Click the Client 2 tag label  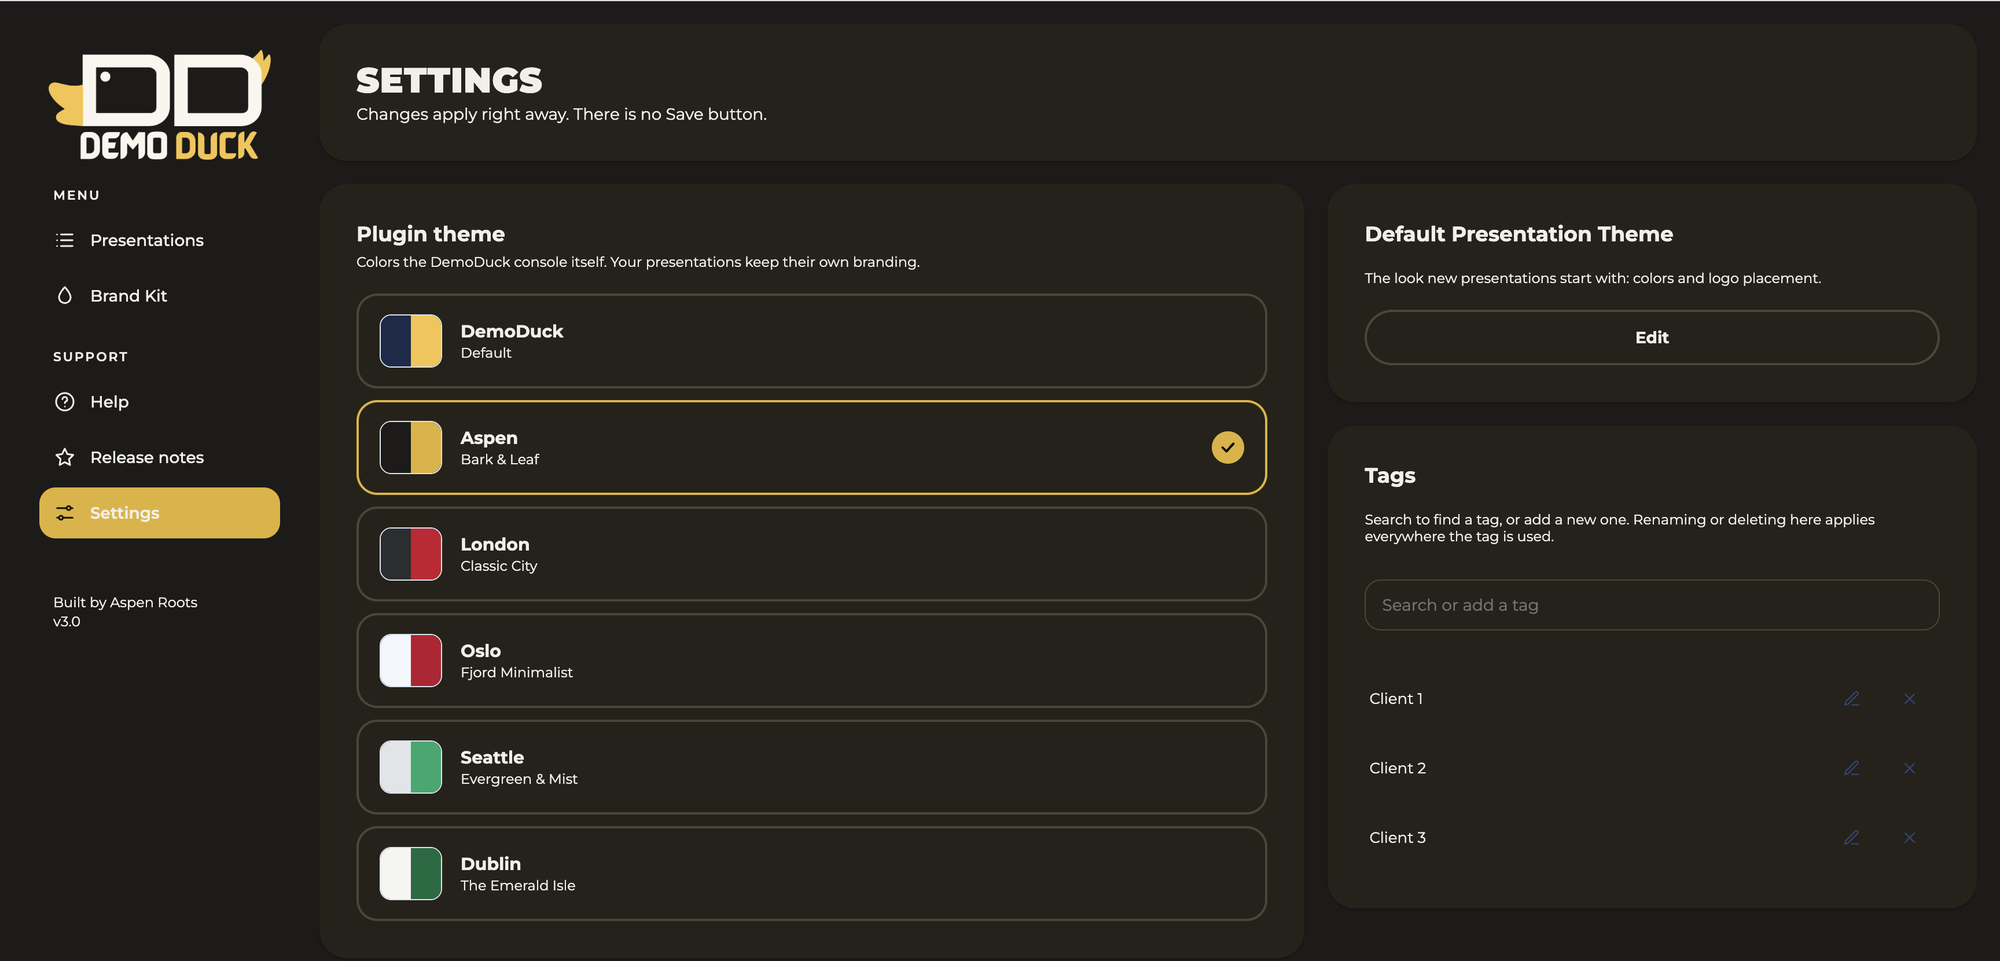coord(1397,768)
